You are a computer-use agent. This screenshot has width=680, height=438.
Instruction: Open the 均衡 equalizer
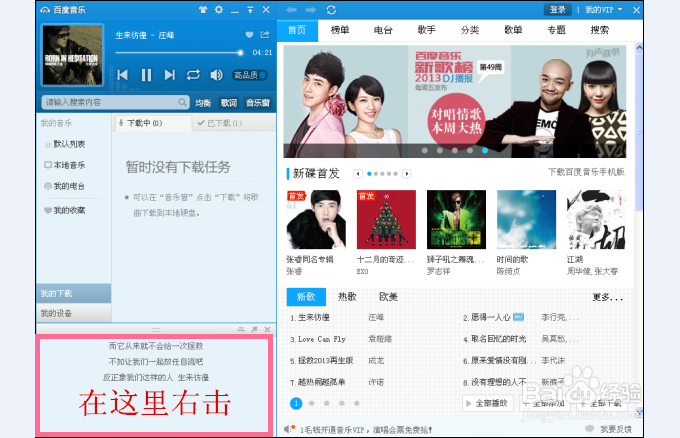[203, 103]
